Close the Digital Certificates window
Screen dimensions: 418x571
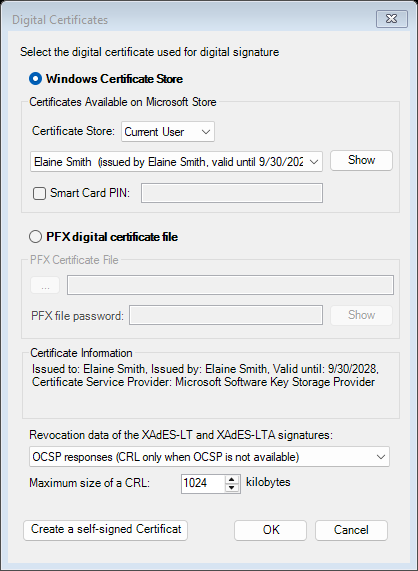point(392,19)
